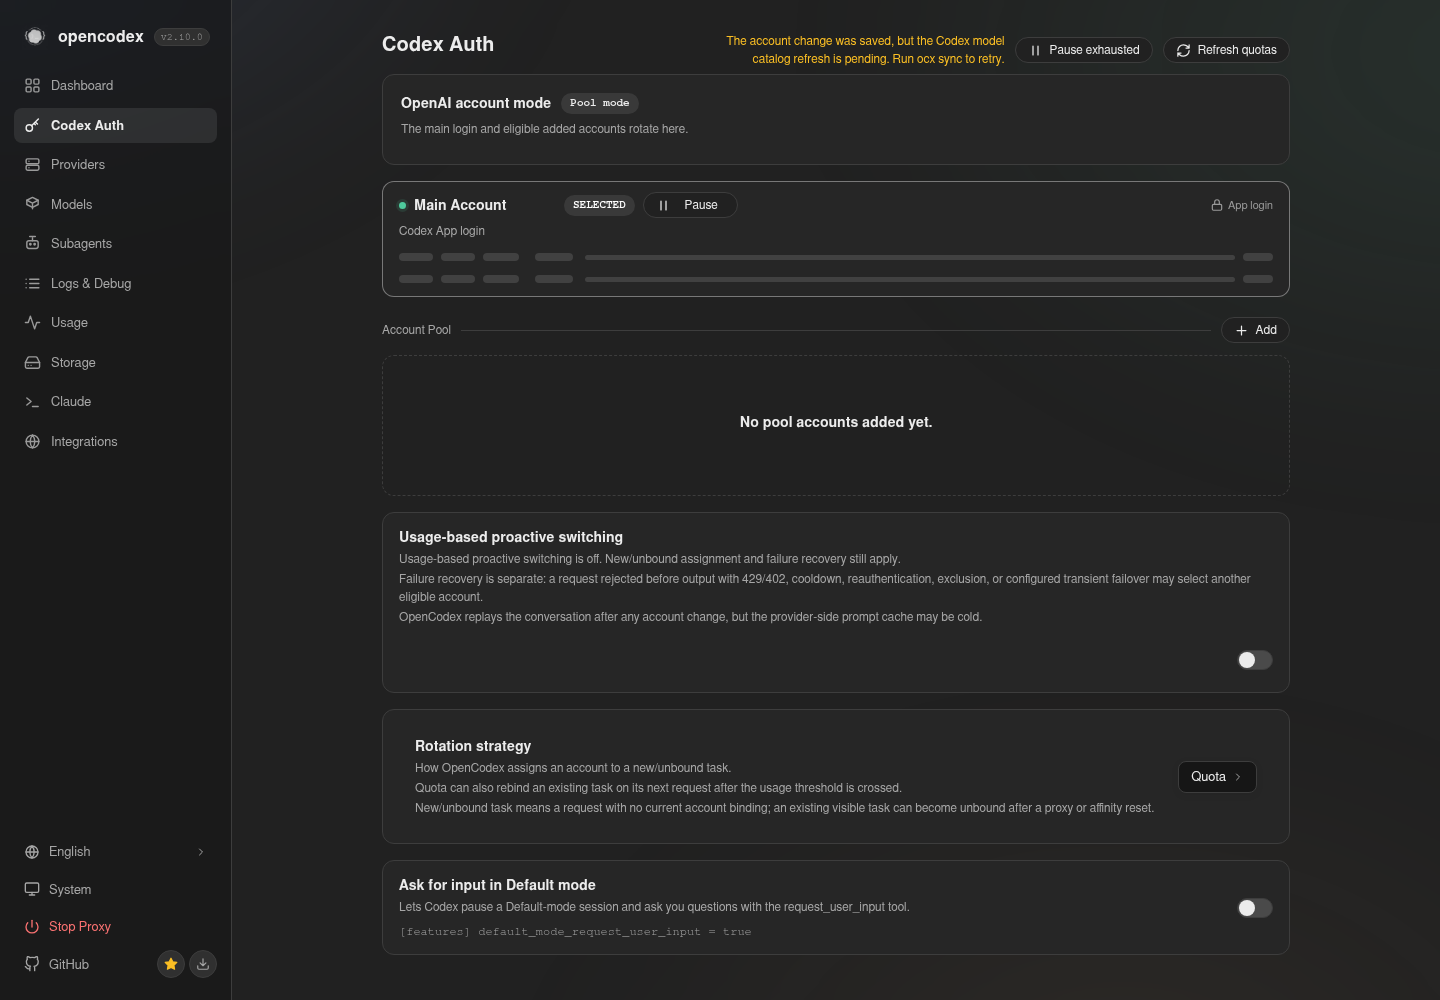Open the GitHub link

69,964
